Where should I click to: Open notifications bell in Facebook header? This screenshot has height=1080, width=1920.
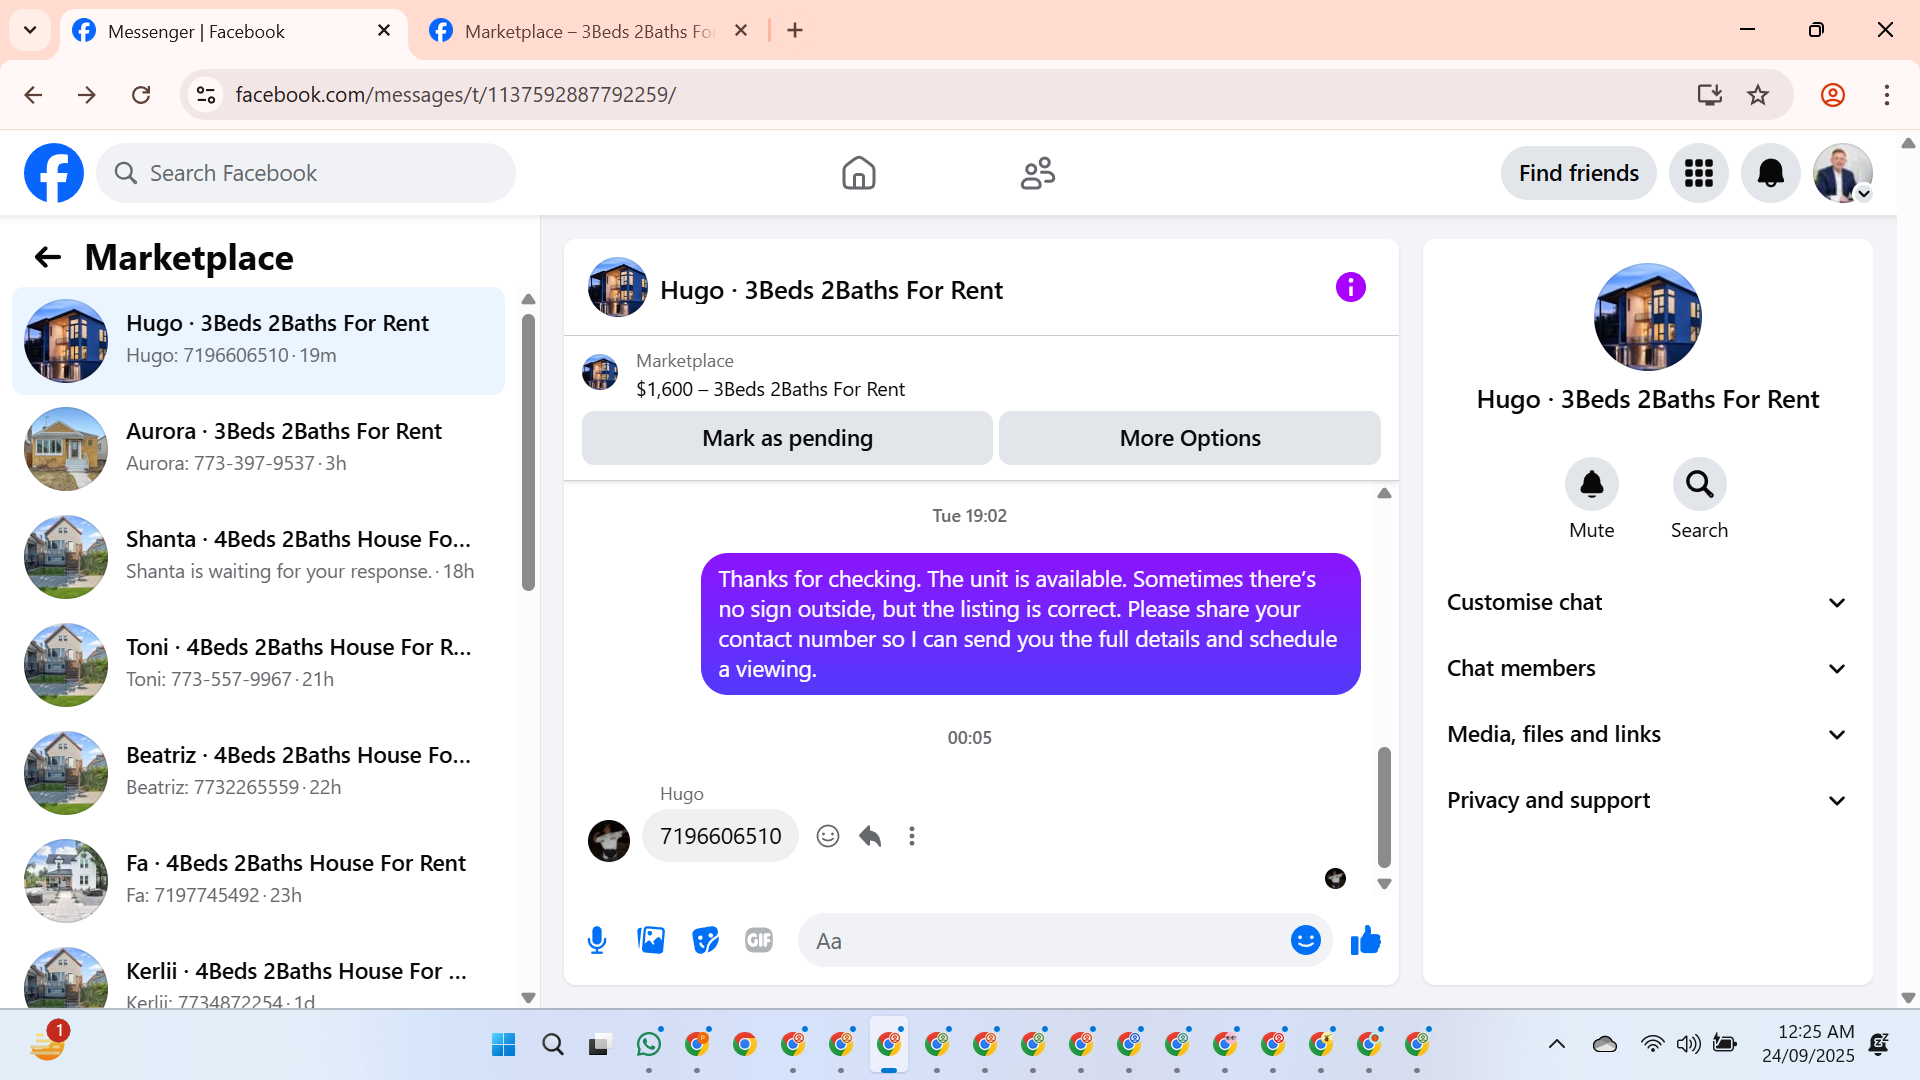pos(1771,173)
